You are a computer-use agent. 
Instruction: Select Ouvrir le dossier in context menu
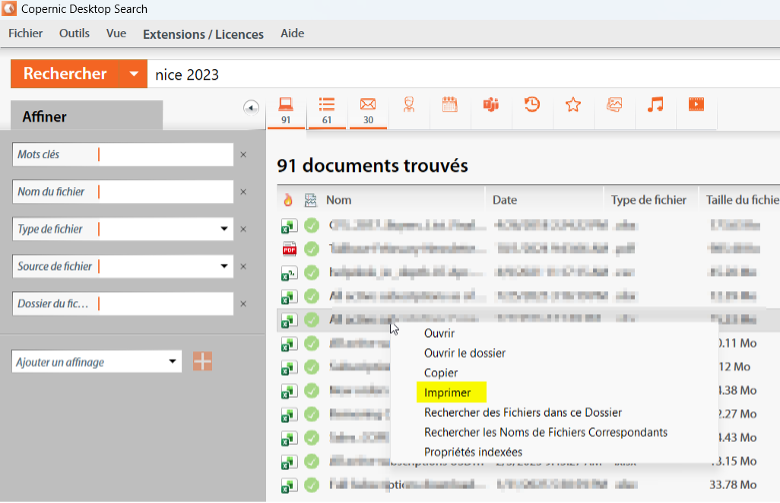click(x=464, y=353)
